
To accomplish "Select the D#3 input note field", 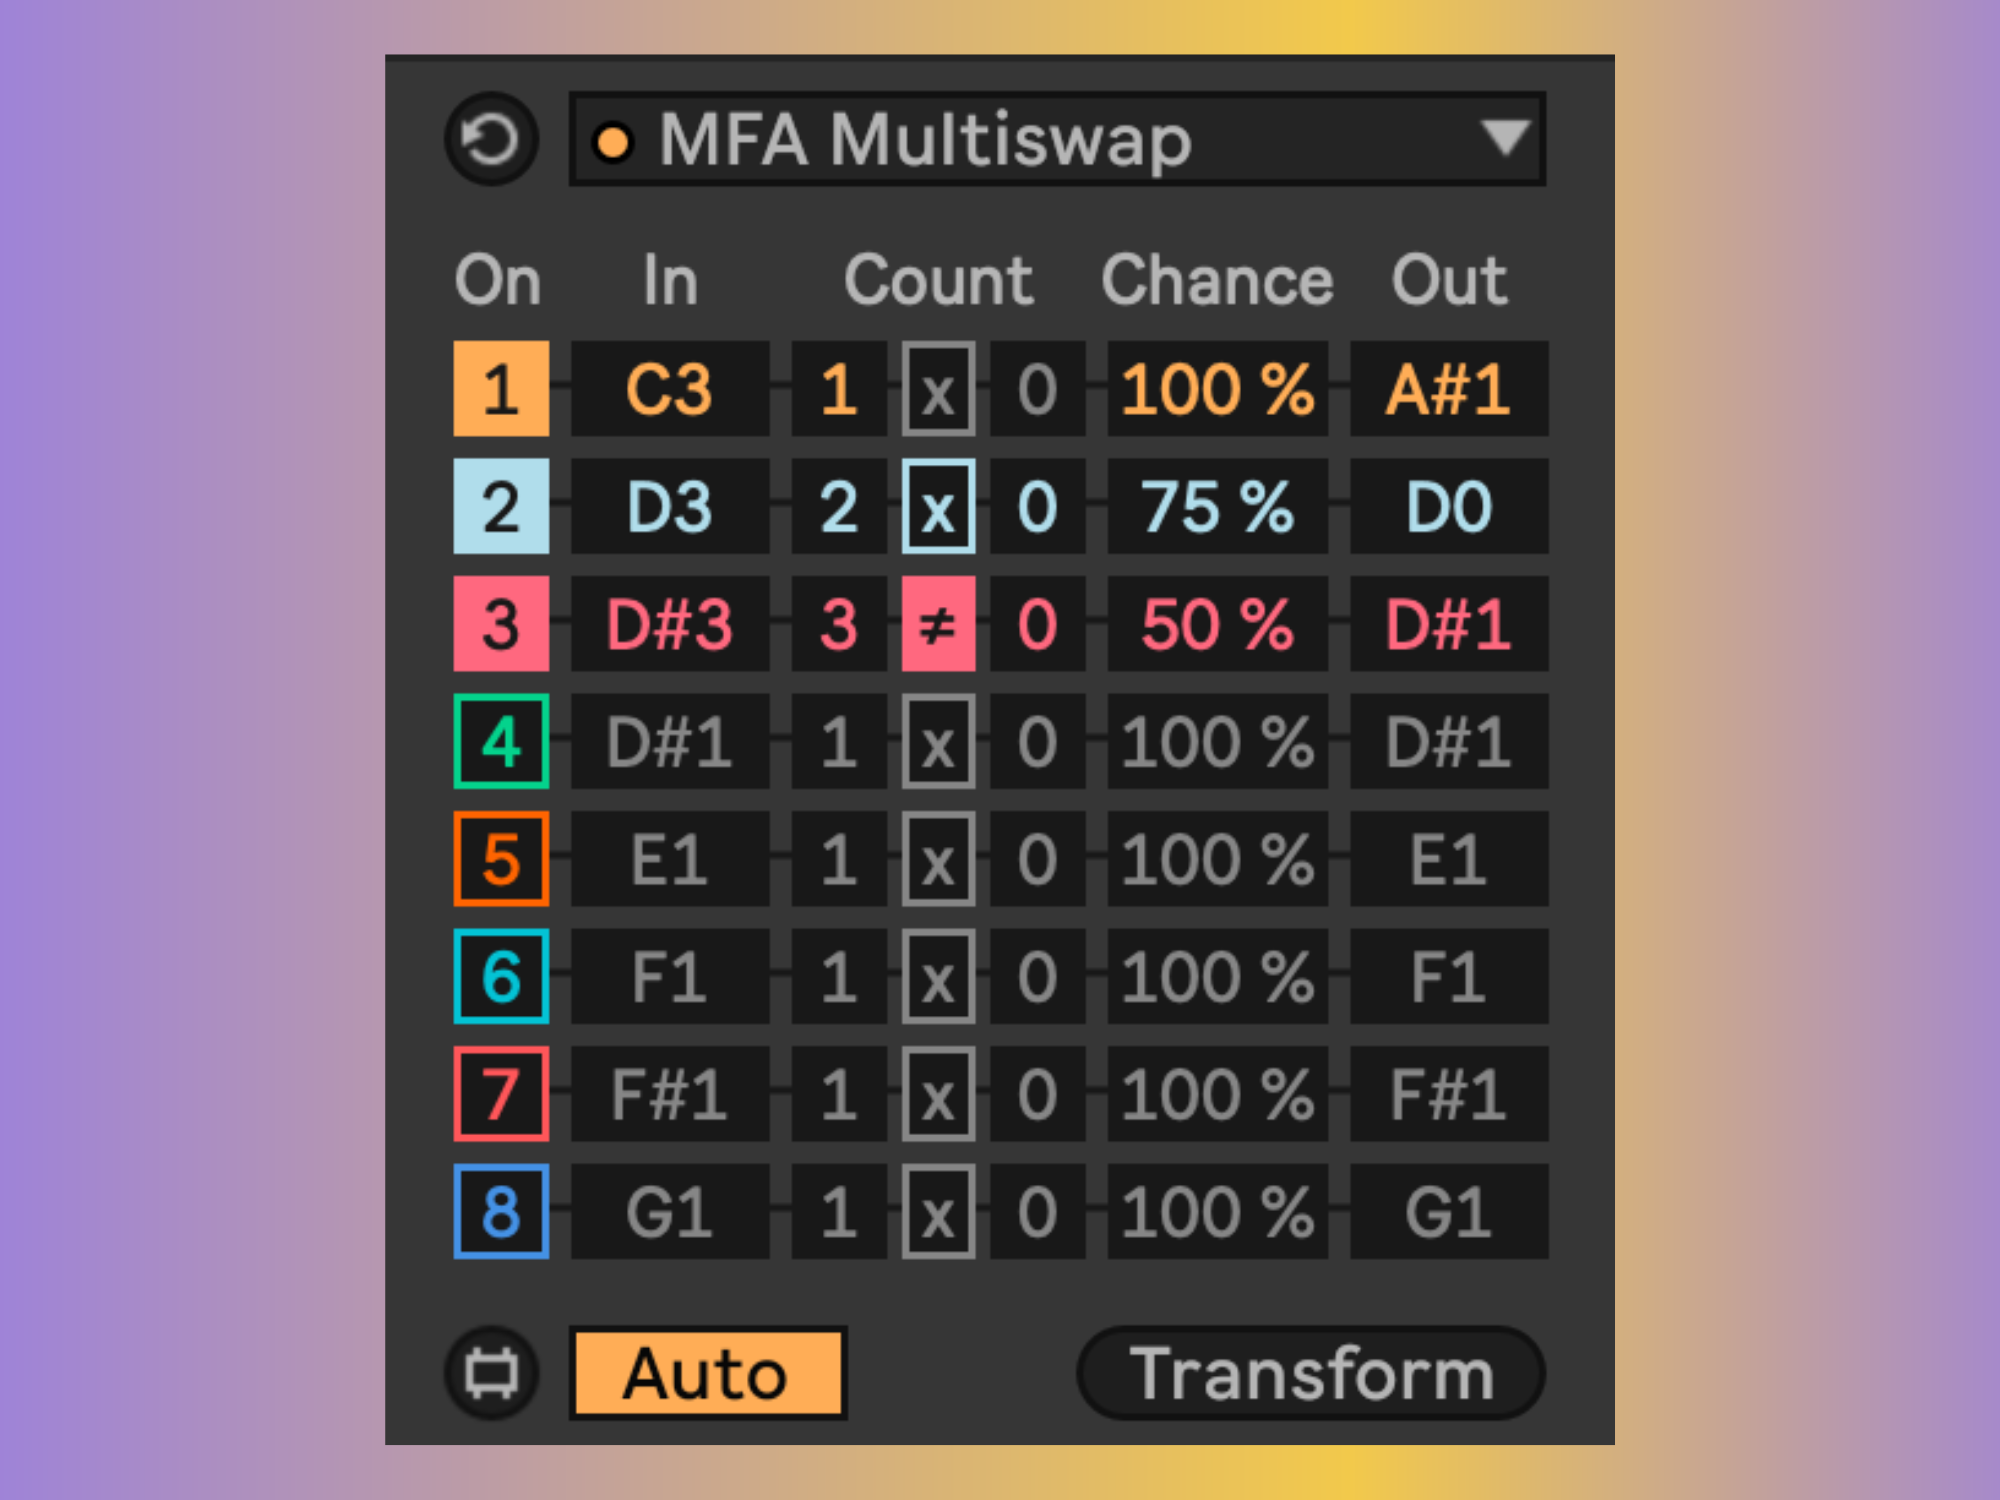I will [x=670, y=624].
